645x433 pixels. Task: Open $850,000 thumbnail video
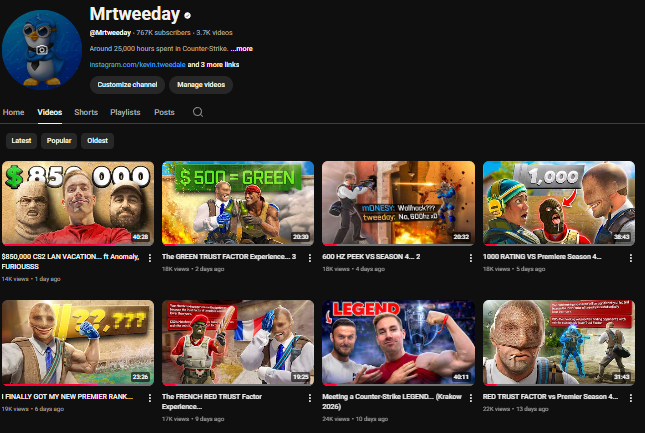[x=78, y=203]
